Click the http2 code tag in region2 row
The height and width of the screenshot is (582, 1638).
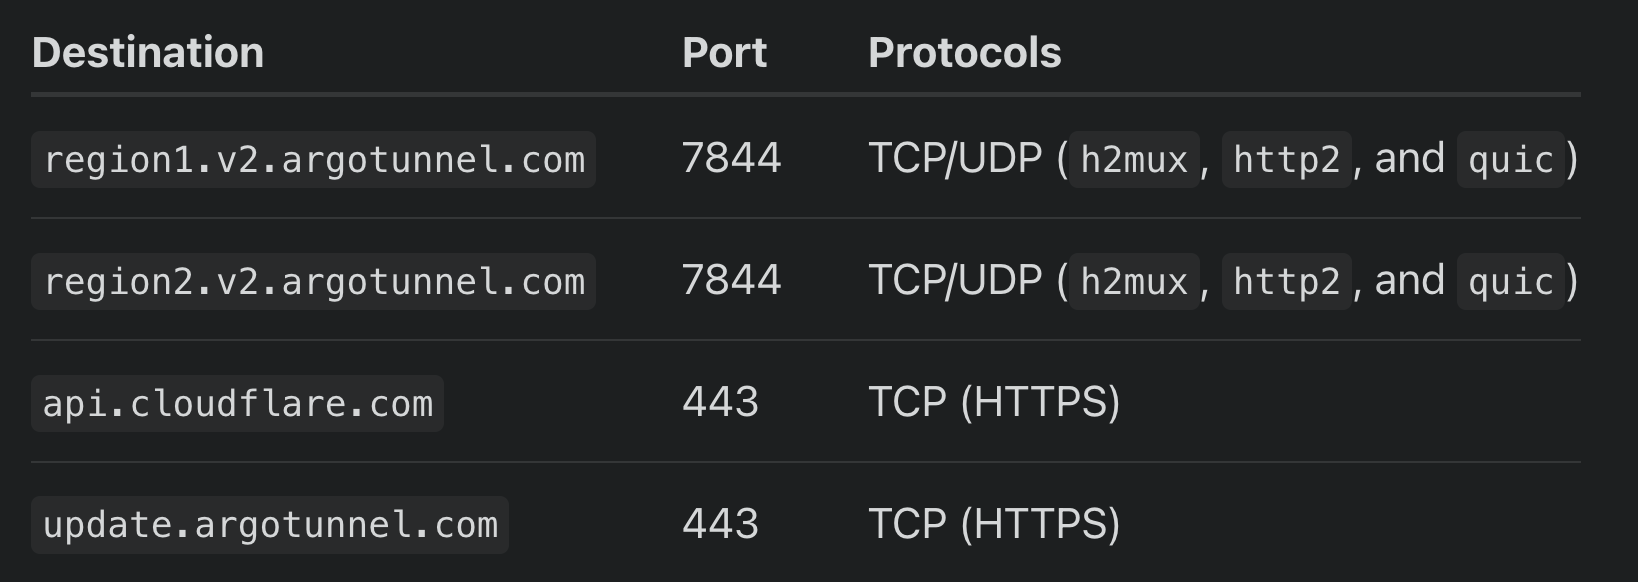click(1286, 282)
